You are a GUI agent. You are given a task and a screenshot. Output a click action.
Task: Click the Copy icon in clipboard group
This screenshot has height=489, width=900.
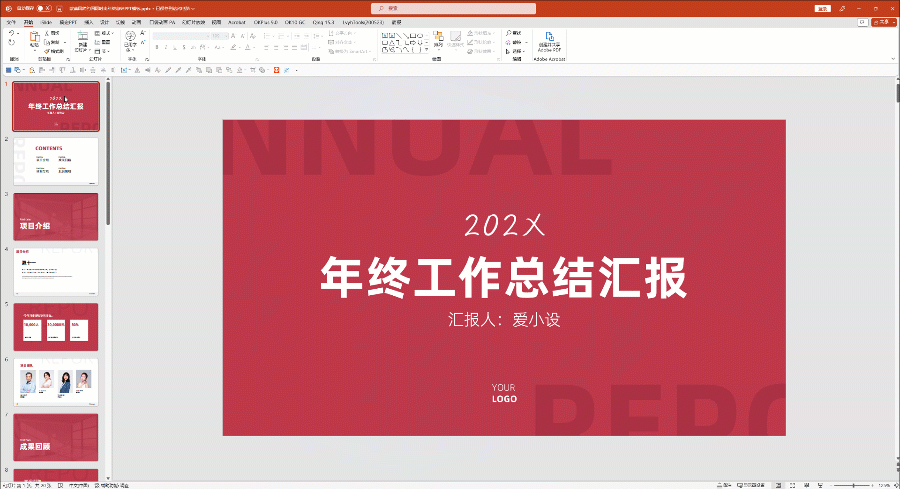47,42
